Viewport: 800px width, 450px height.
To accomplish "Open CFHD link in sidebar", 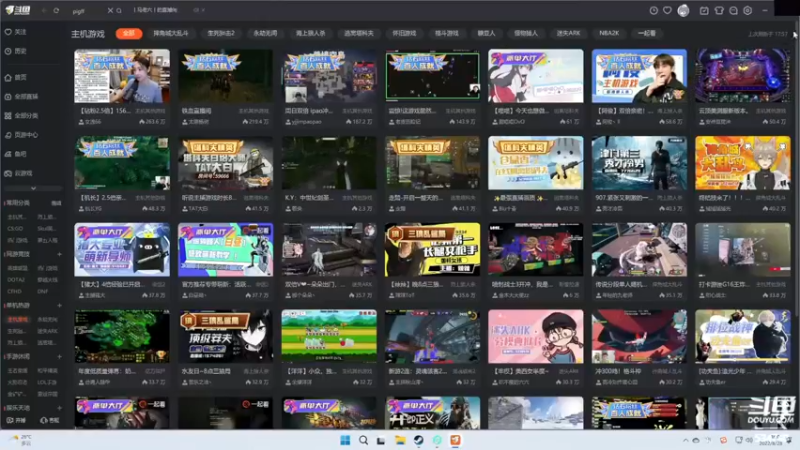I will tap(14, 291).
